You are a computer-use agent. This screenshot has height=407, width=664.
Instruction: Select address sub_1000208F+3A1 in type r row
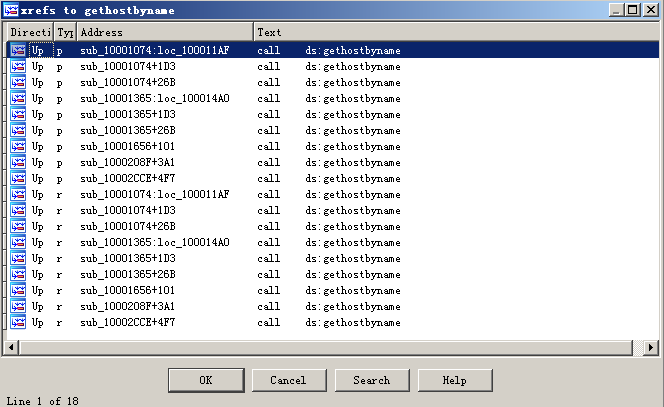point(127,306)
